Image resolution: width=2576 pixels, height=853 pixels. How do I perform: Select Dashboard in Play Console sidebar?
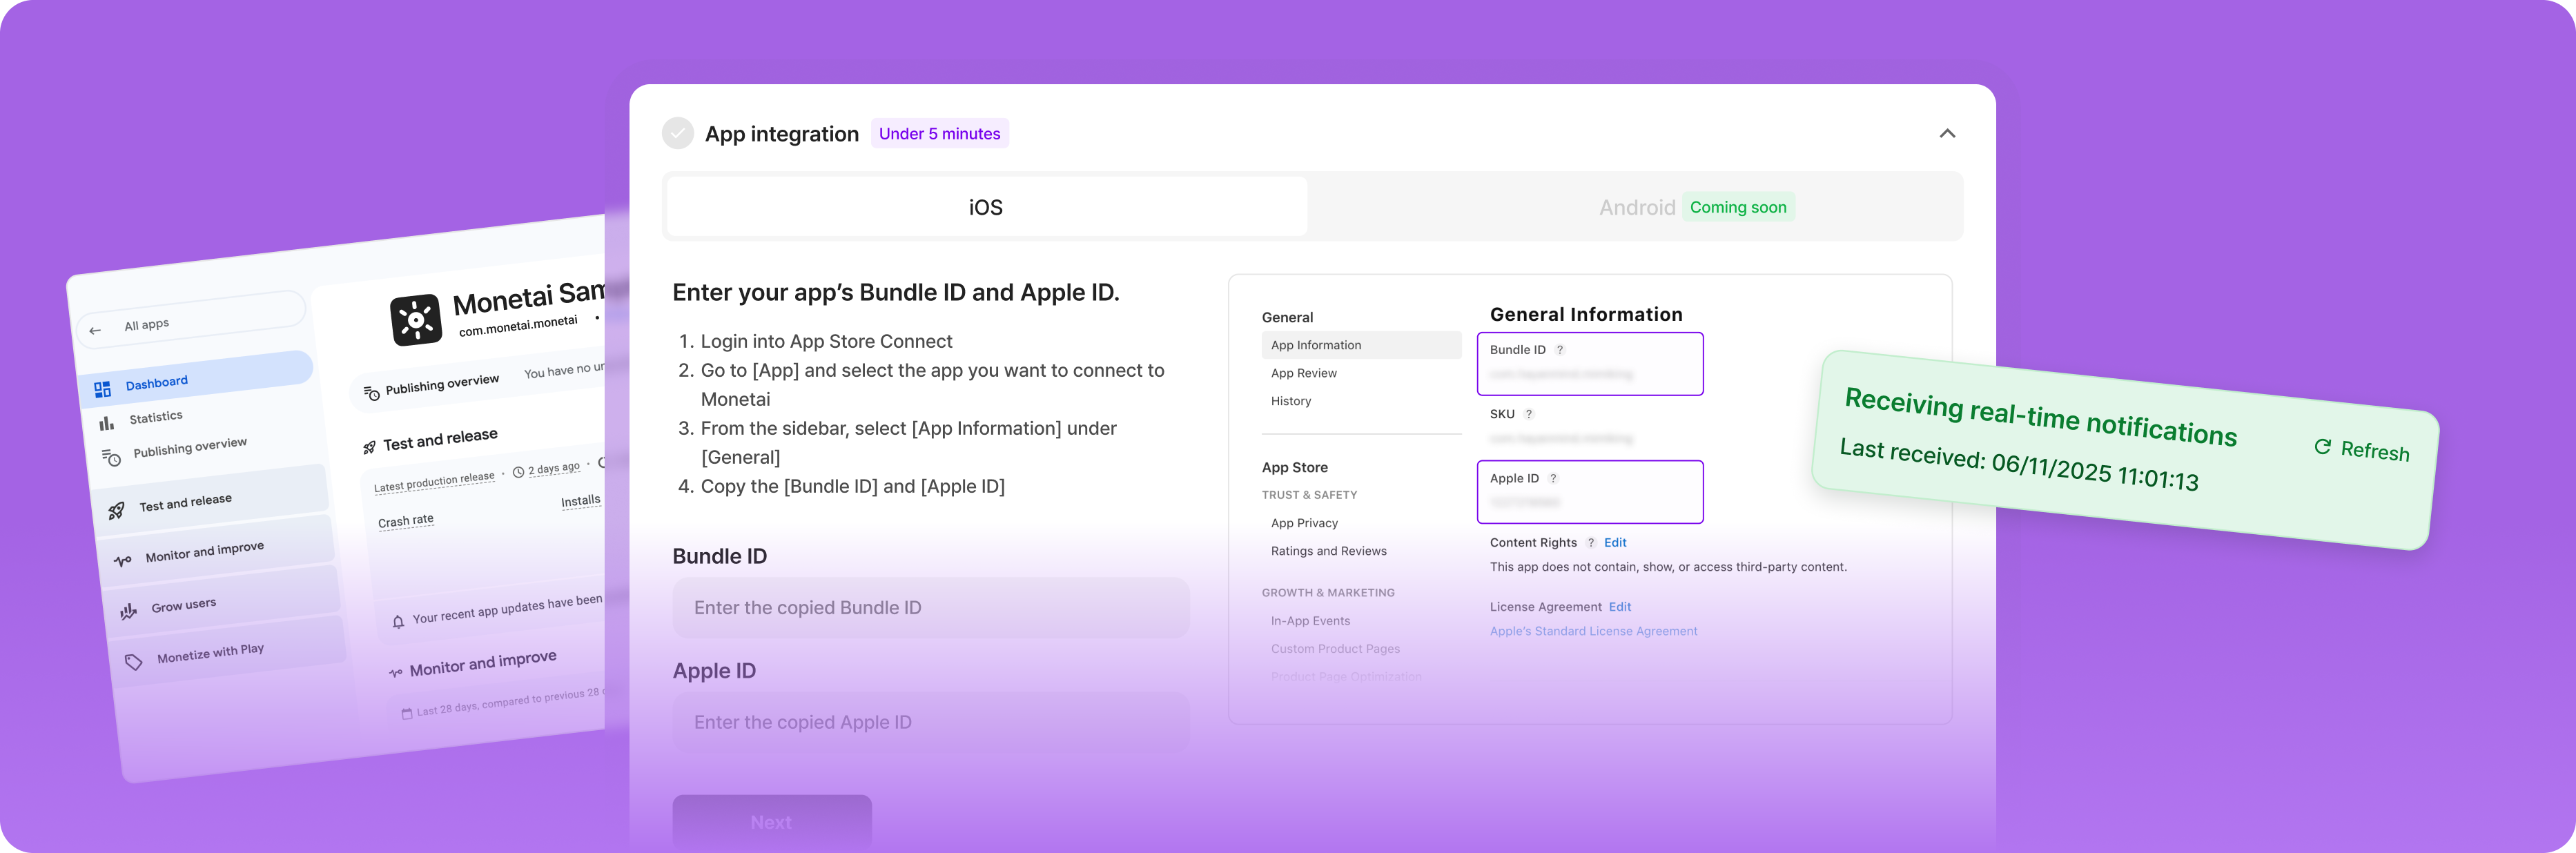click(x=197, y=379)
